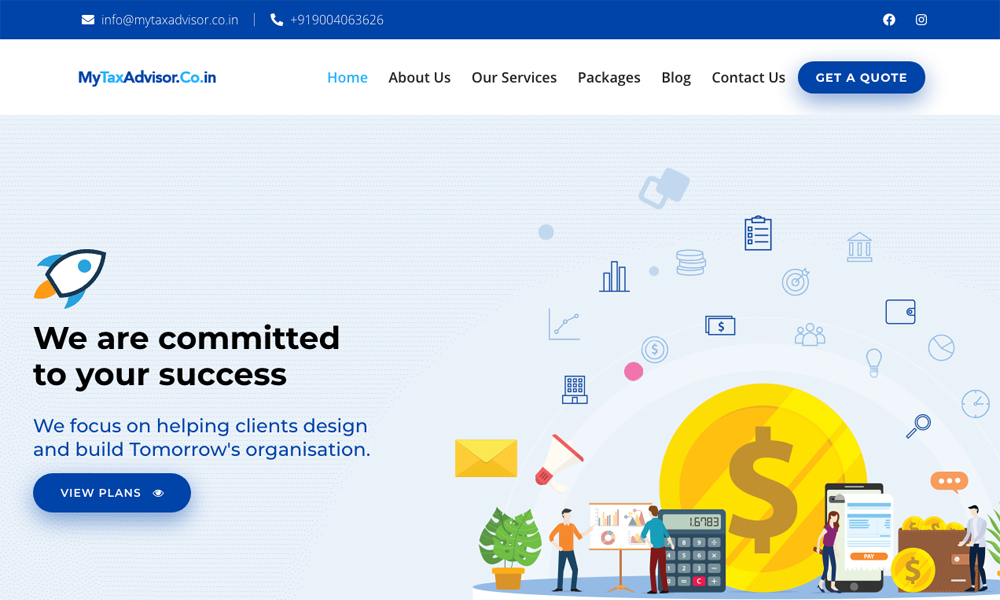
Task: Click the magnifying glass icon in hero
Action: click(x=918, y=426)
